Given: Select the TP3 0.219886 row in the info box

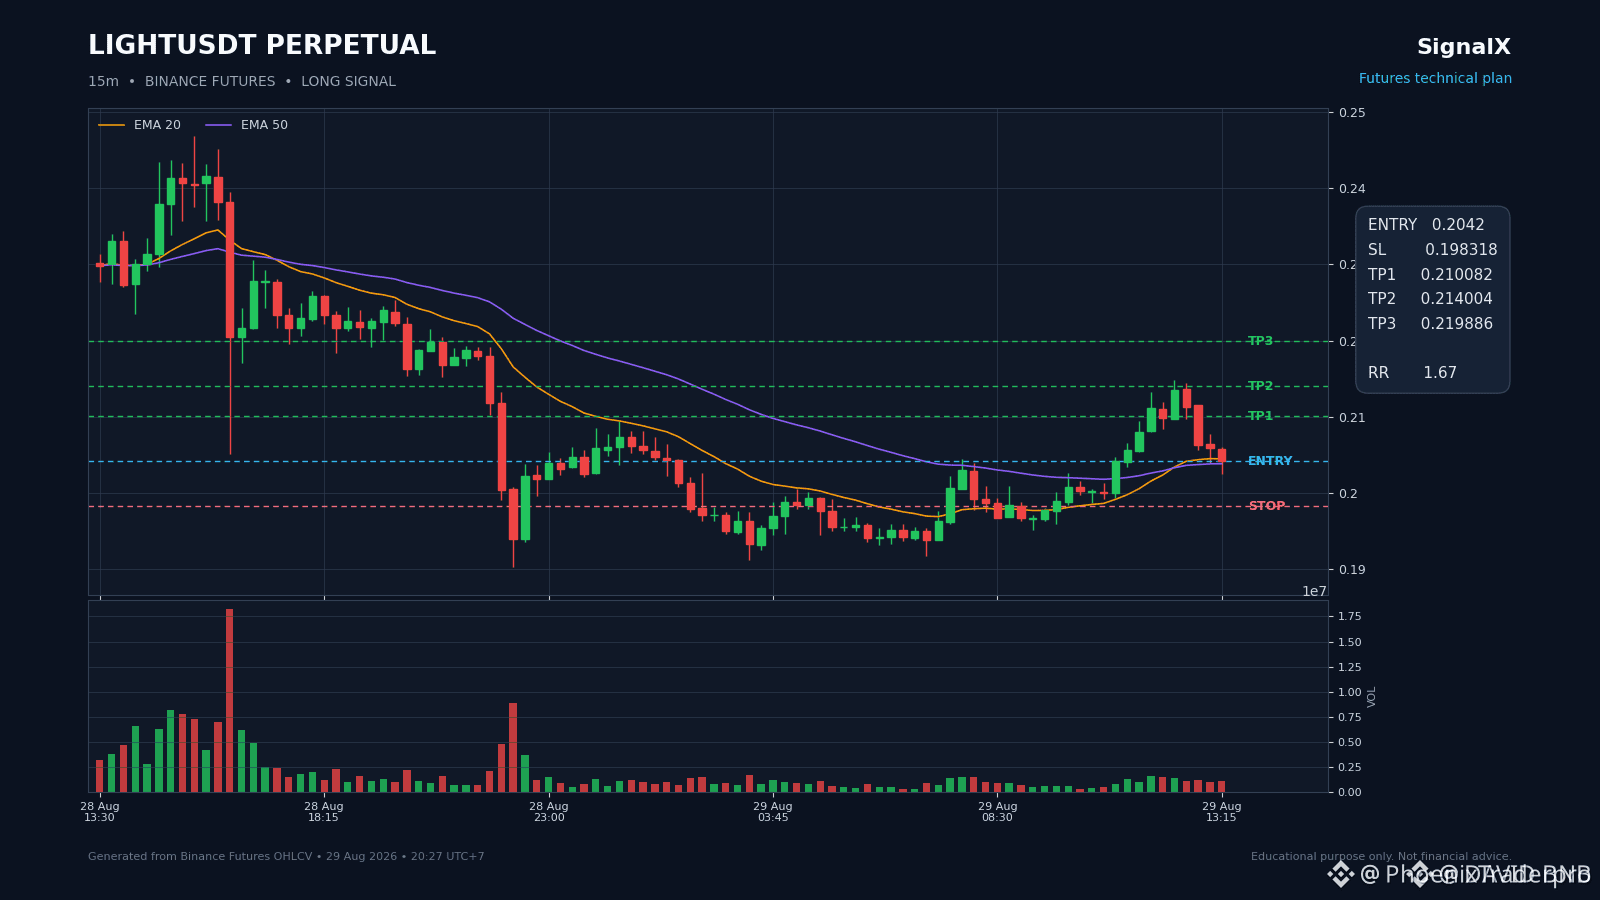Looking at the screenshot, I should pos(1430,324).
